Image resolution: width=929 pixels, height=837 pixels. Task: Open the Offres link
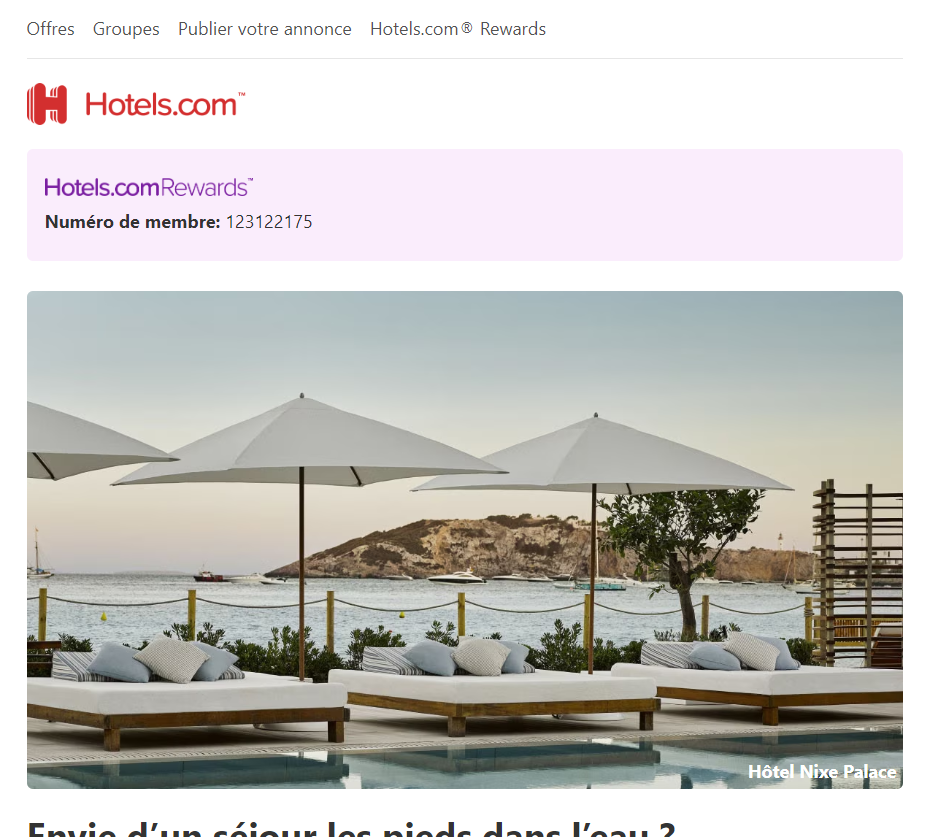pos(50,29)
